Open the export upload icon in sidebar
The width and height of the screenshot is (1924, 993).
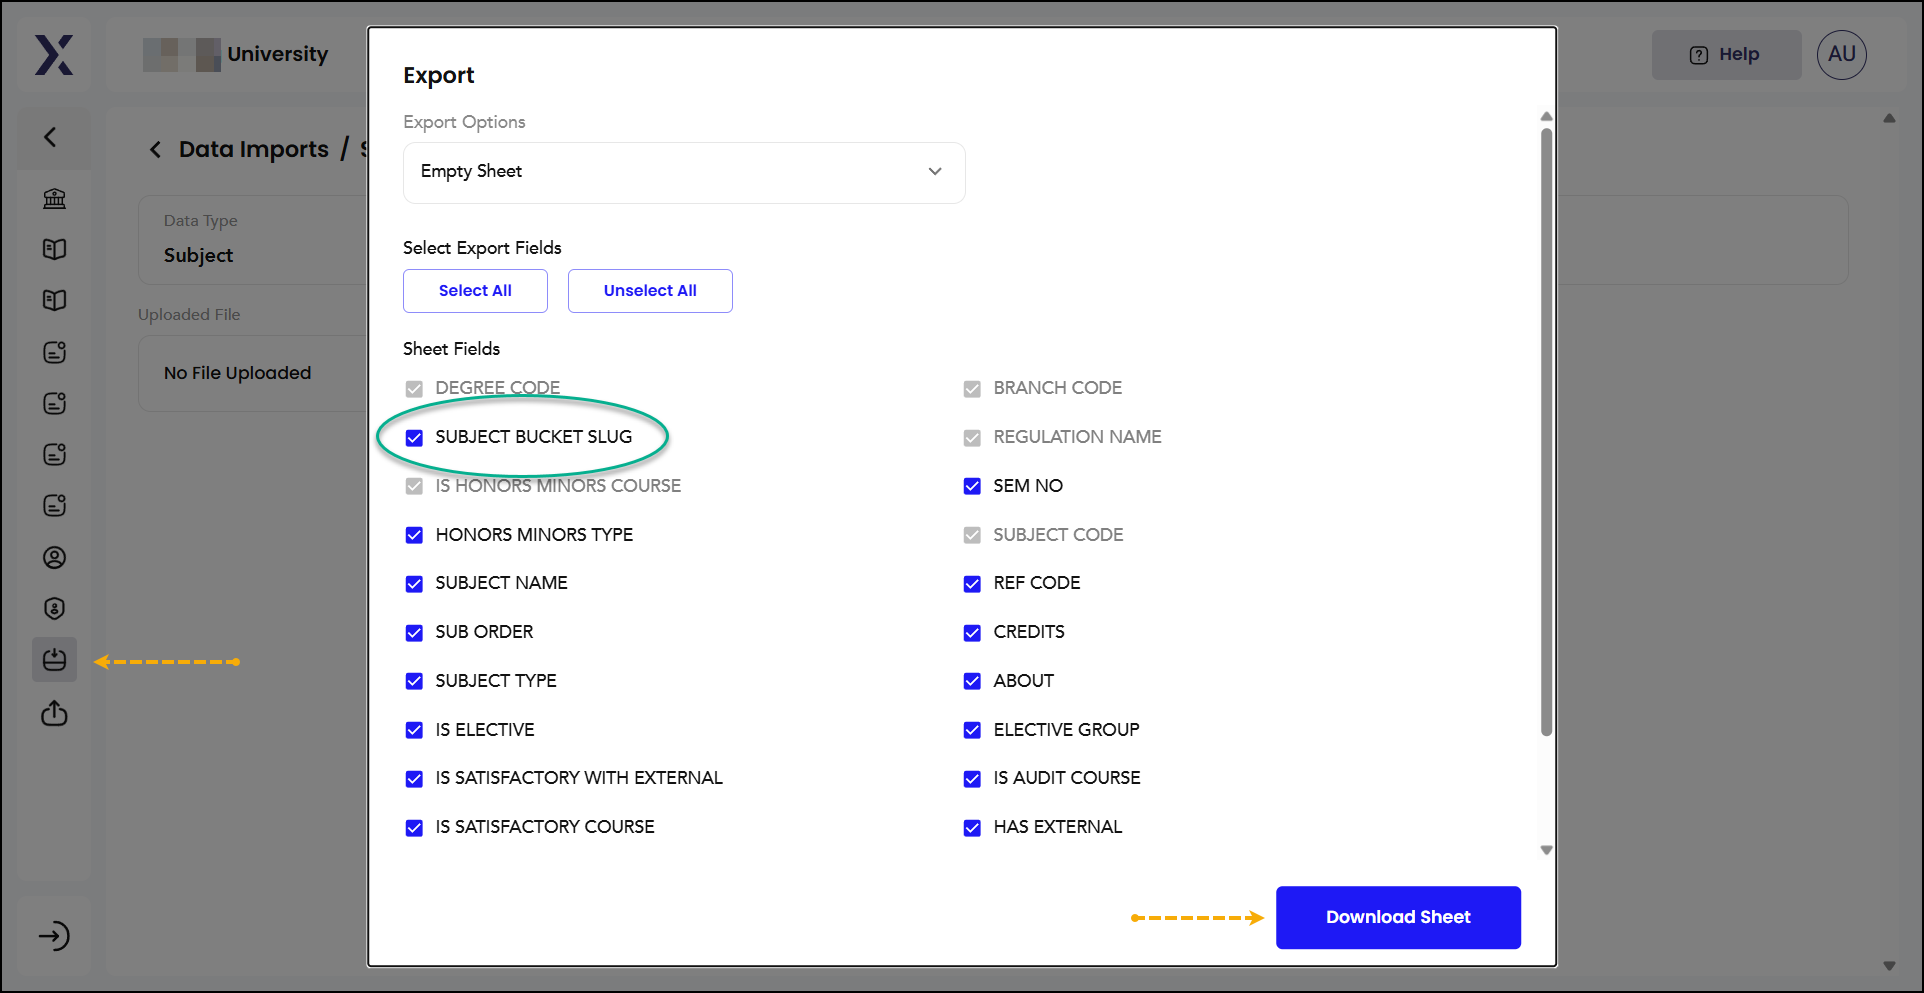(54, 713)
